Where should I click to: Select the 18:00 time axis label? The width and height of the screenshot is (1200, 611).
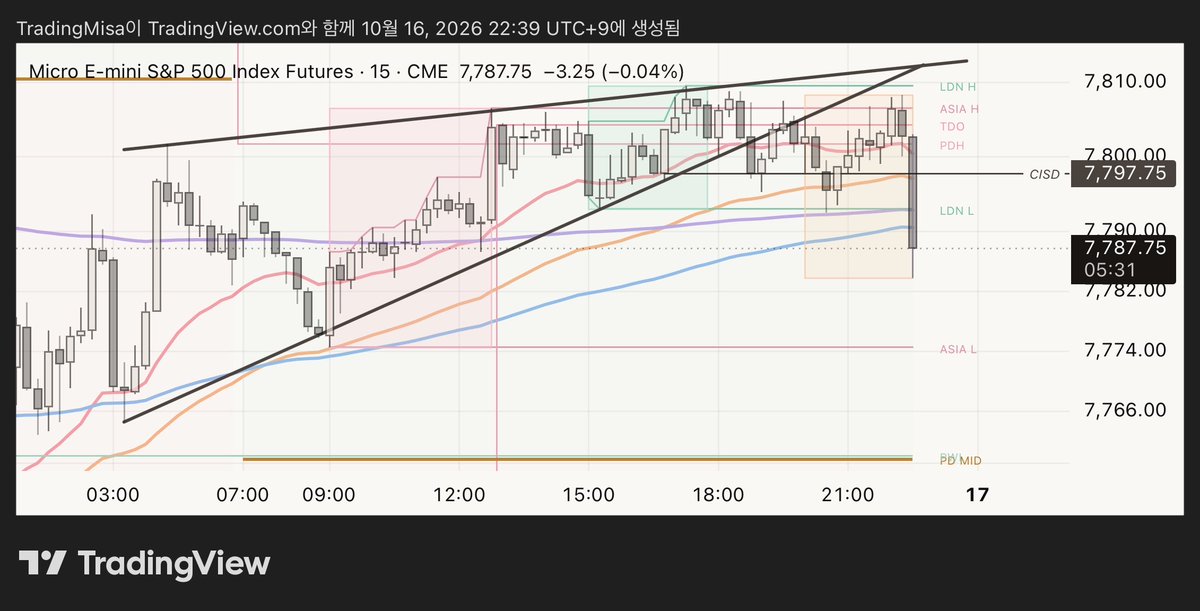click(718, 494)
